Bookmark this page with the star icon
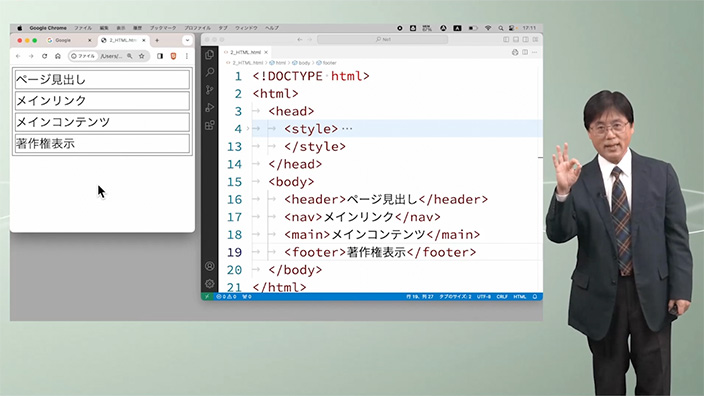The height and width of the screenshot is (396, 704). (141, 56)
